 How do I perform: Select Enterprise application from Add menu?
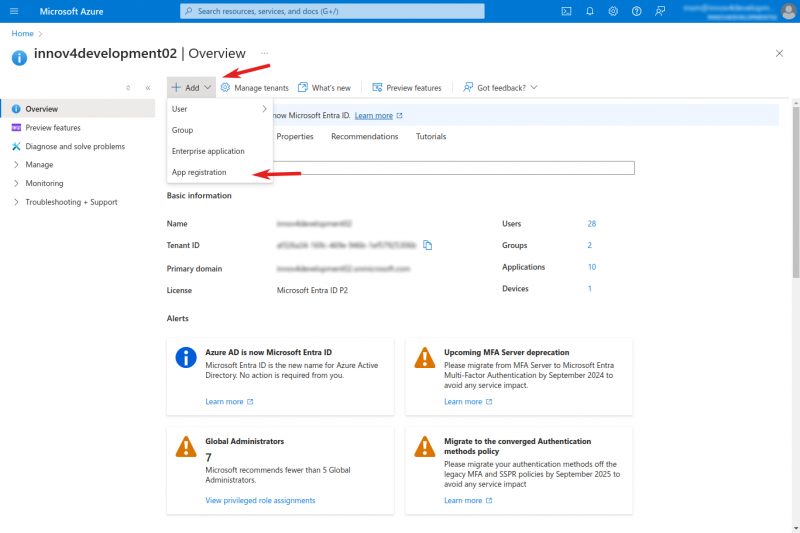coord(220,151)
